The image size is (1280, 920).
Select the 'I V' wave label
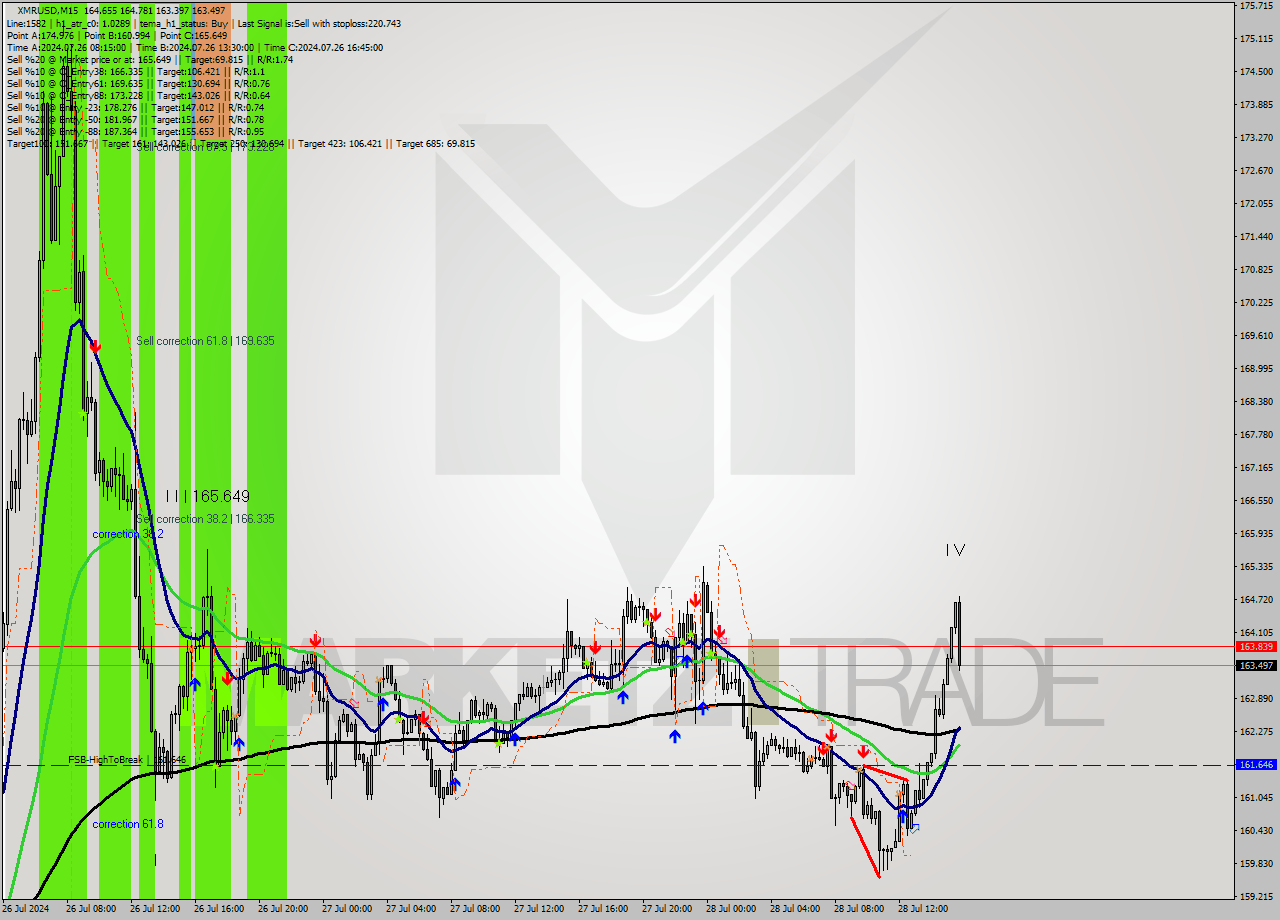955,550
